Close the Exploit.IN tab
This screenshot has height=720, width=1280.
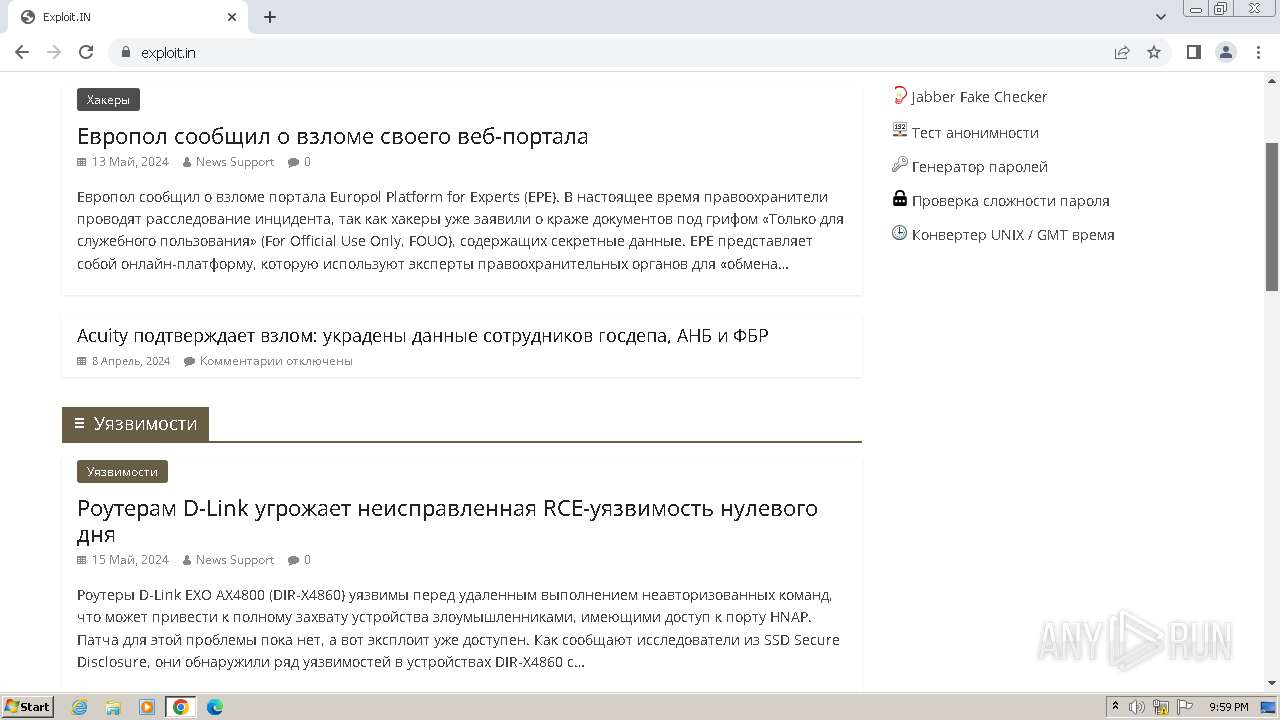click(232, 17)
